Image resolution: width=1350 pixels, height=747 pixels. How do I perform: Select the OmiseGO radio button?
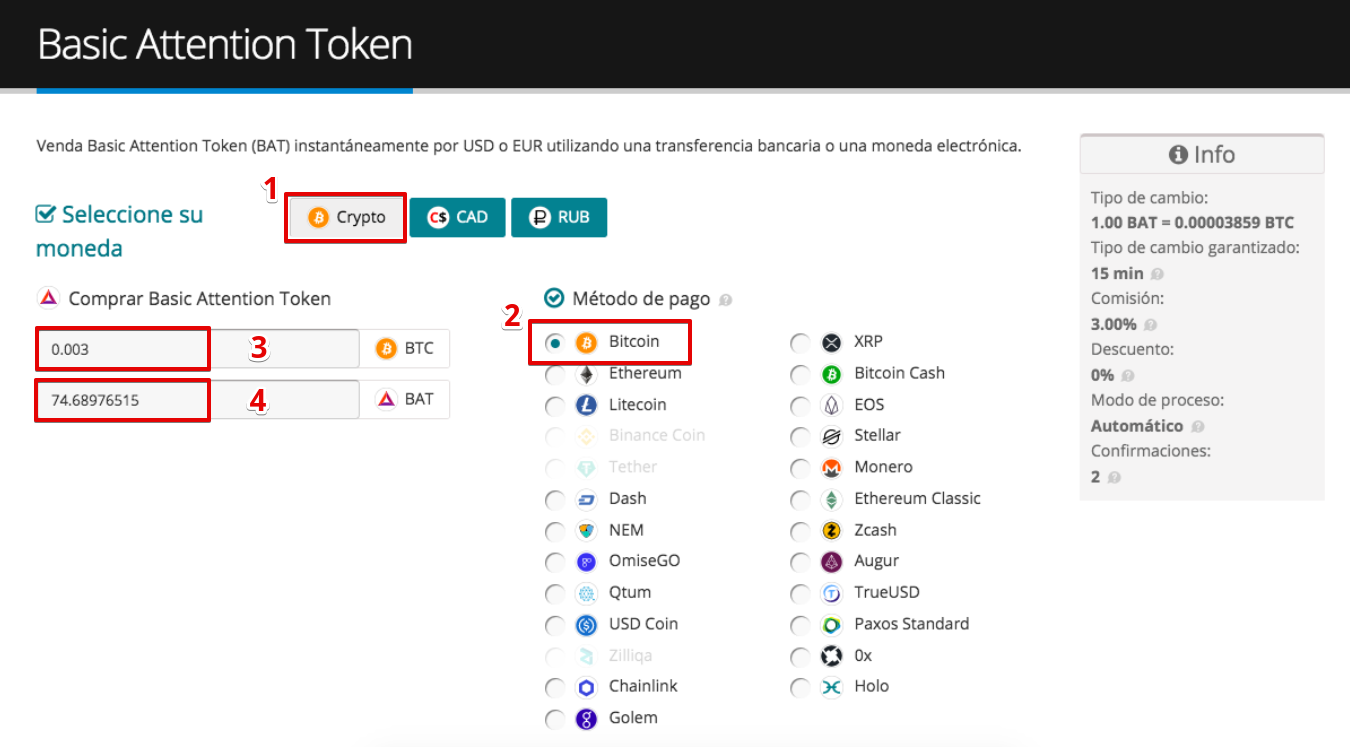(555, 561)
